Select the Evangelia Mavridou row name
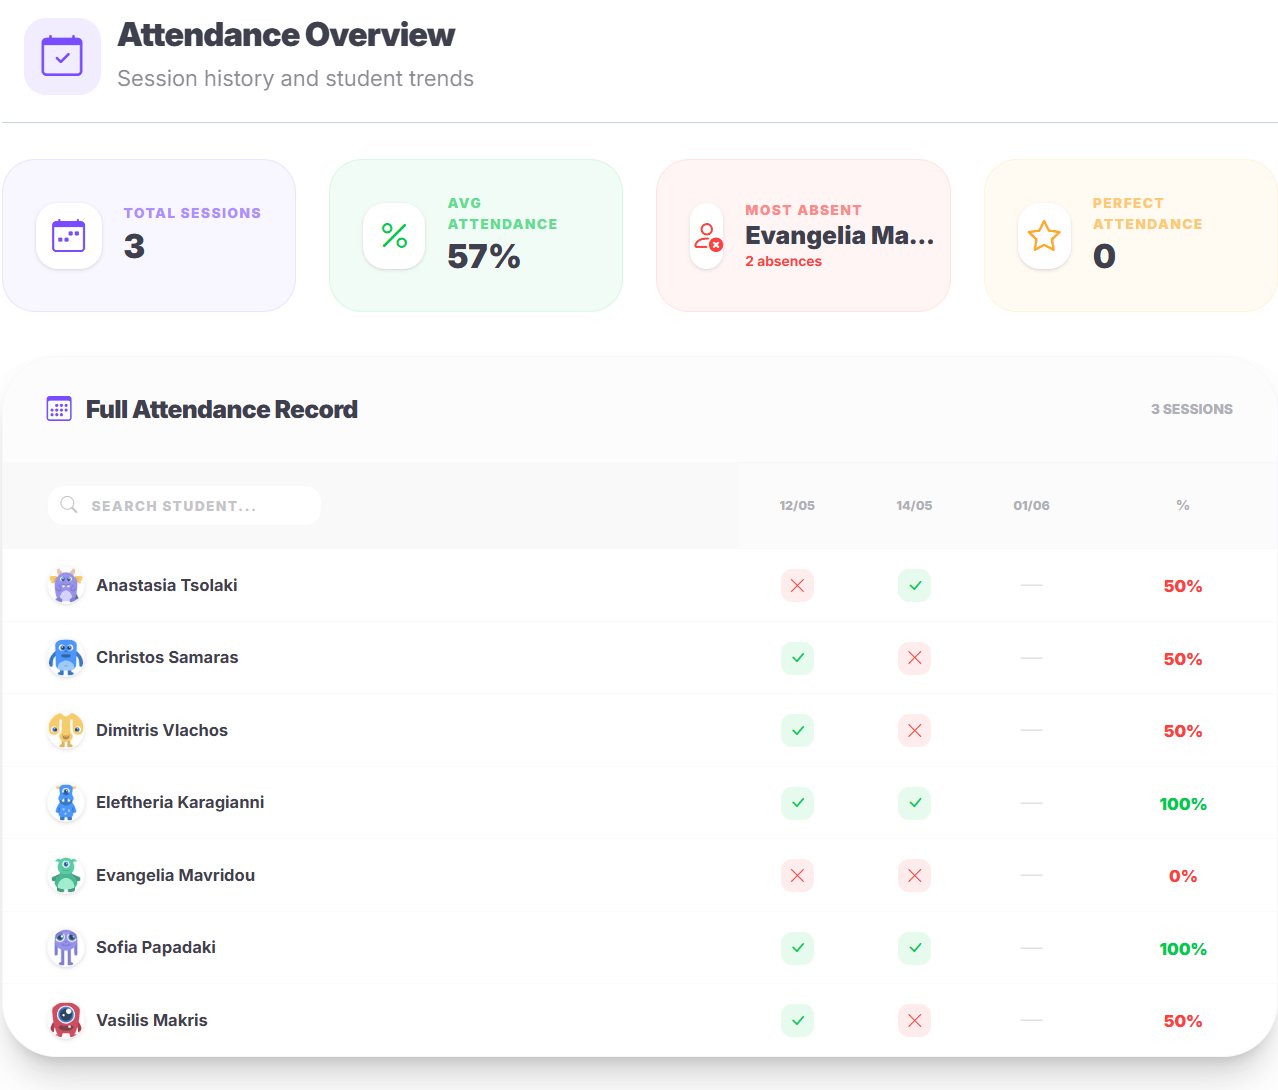This screenshot has width=1278, height=1090. tap(175, 875)
